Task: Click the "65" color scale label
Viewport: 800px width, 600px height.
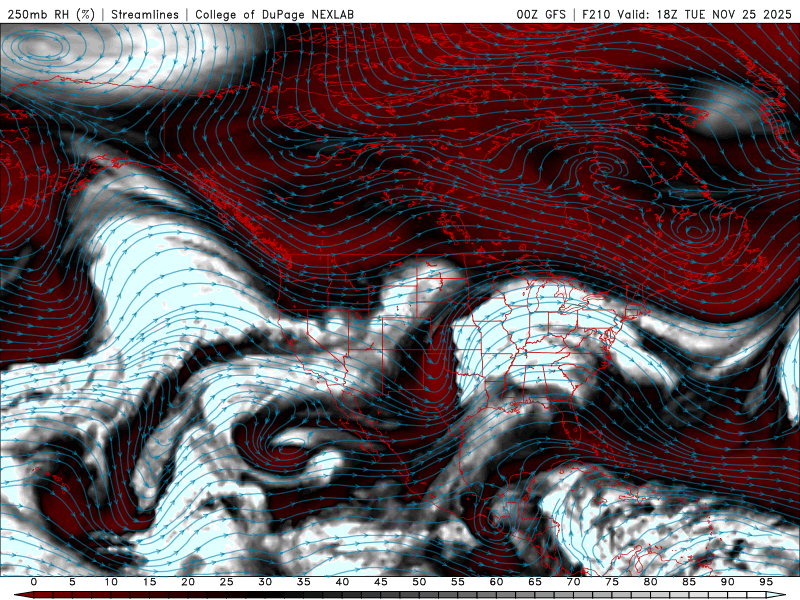Action: click(535, 582)
